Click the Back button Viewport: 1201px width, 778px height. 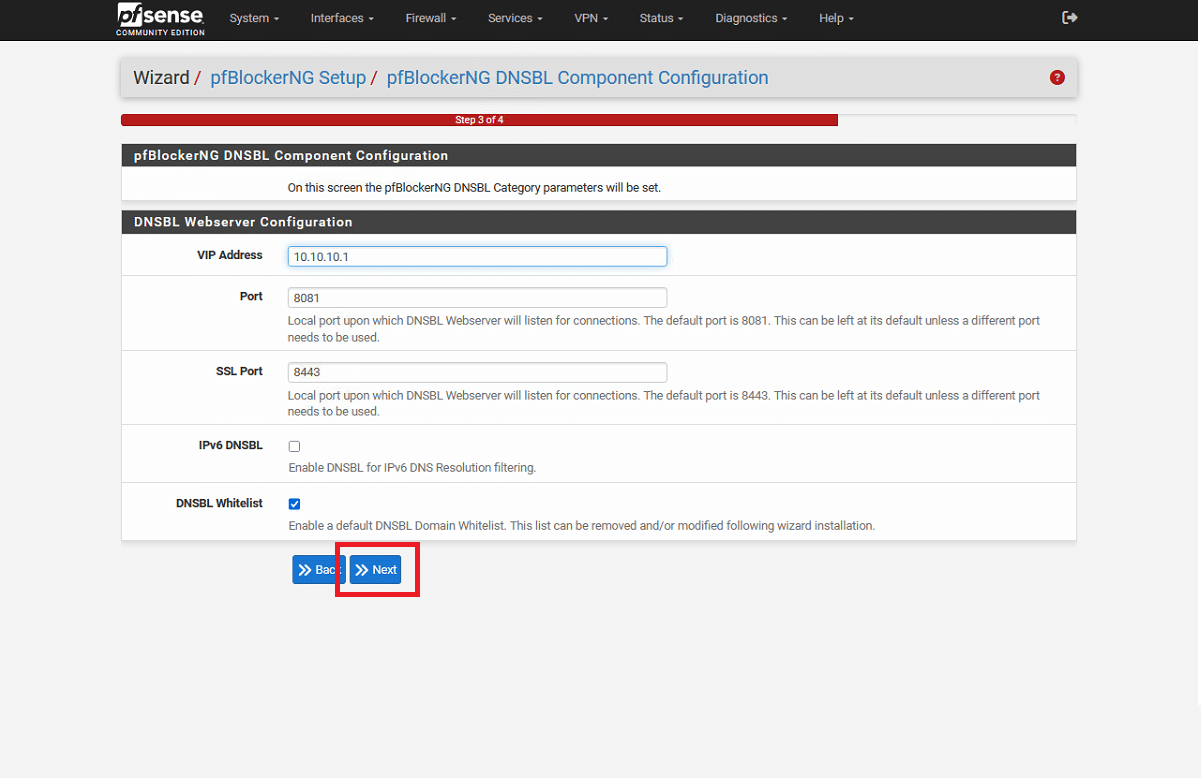[x=319, y=570]
